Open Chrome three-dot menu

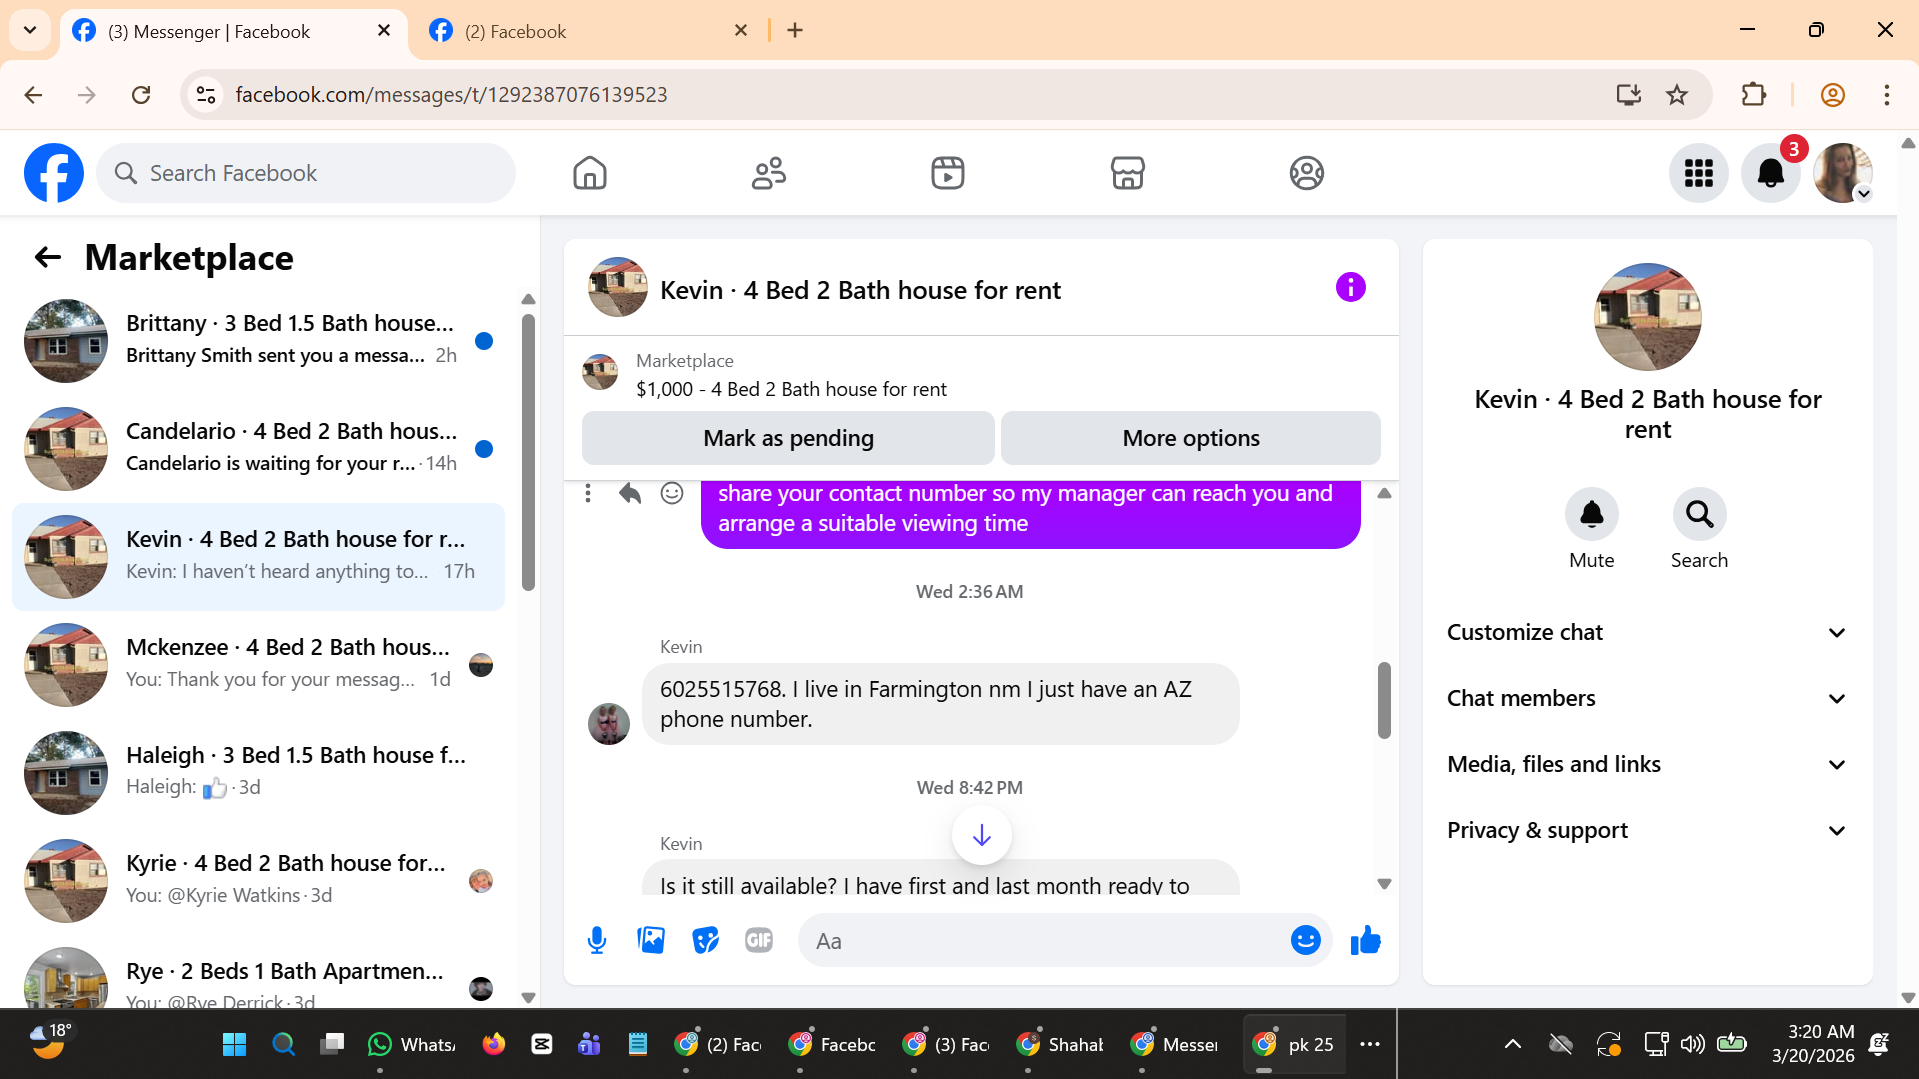pyautogui.click(x=1886, y=95)
